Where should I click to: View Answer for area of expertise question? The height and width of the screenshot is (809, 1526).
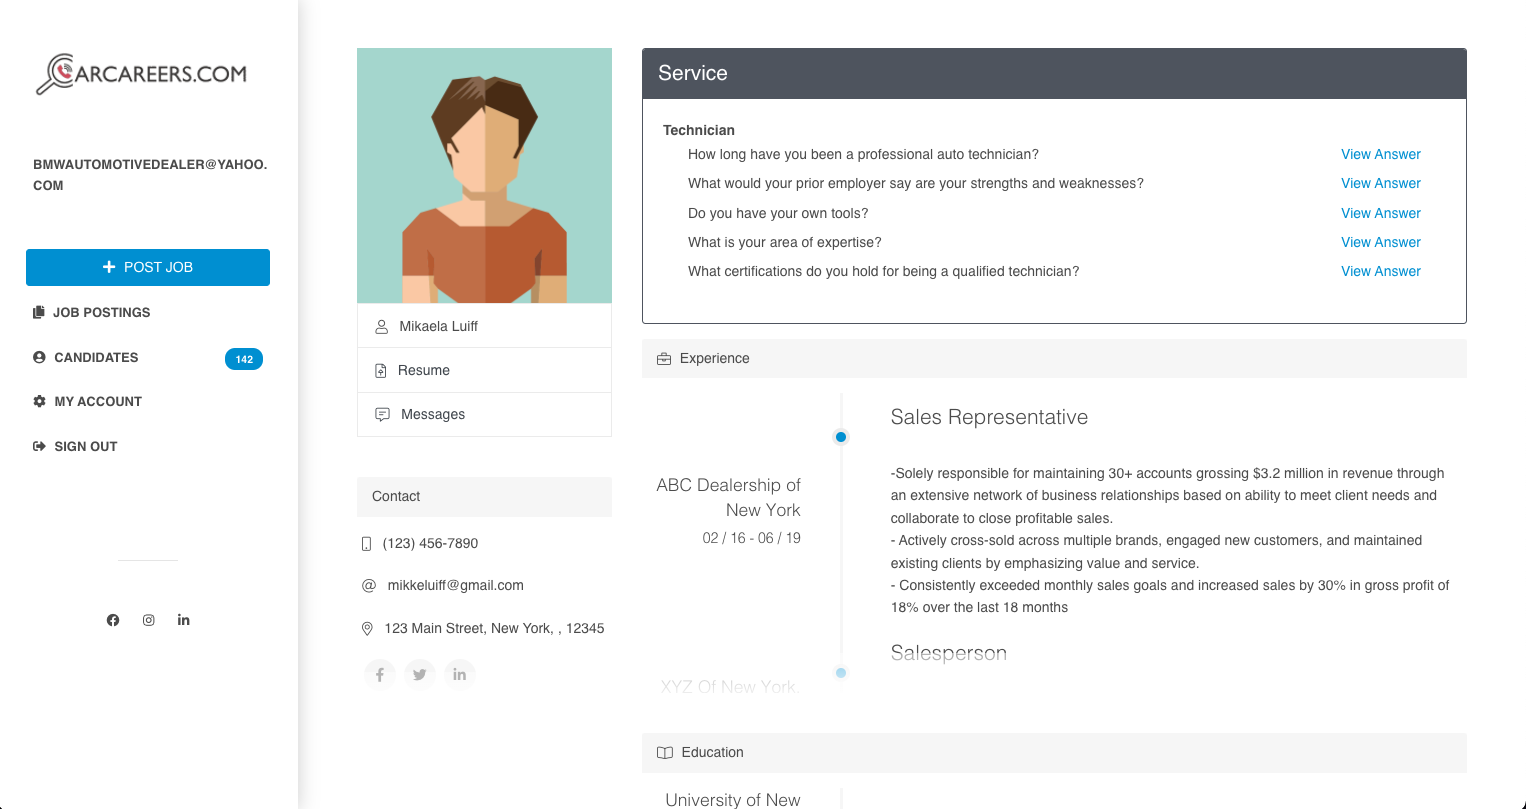click(x=1380, y=242)
